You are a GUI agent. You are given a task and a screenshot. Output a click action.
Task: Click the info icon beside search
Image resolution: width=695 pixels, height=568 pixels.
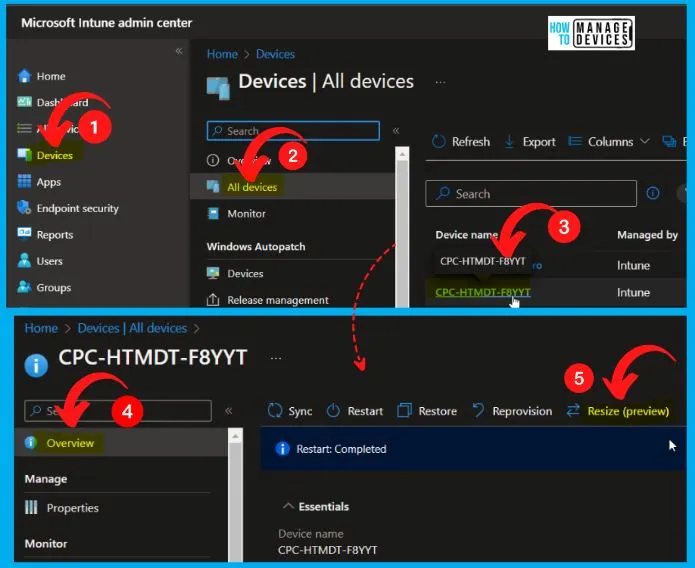click(x=652, y=193)
